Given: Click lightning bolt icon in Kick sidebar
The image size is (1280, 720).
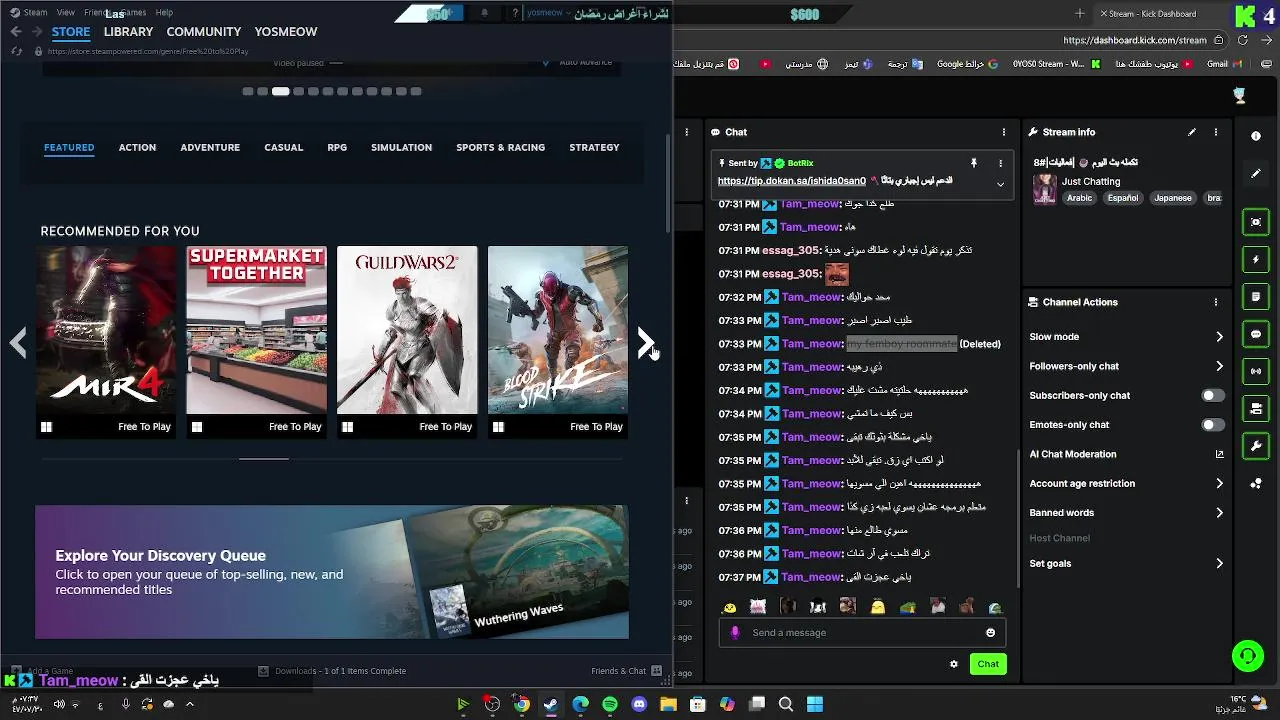Looking at the screenshot, I should [1256, 260].
